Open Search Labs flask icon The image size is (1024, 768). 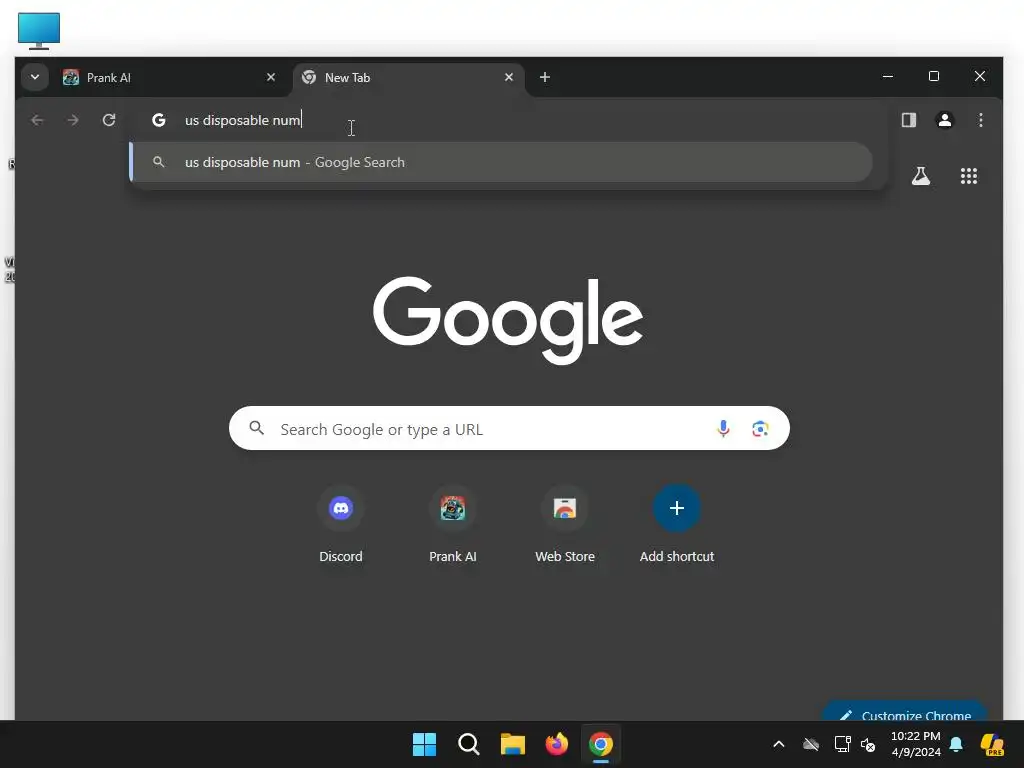click(x=921, y=176)
